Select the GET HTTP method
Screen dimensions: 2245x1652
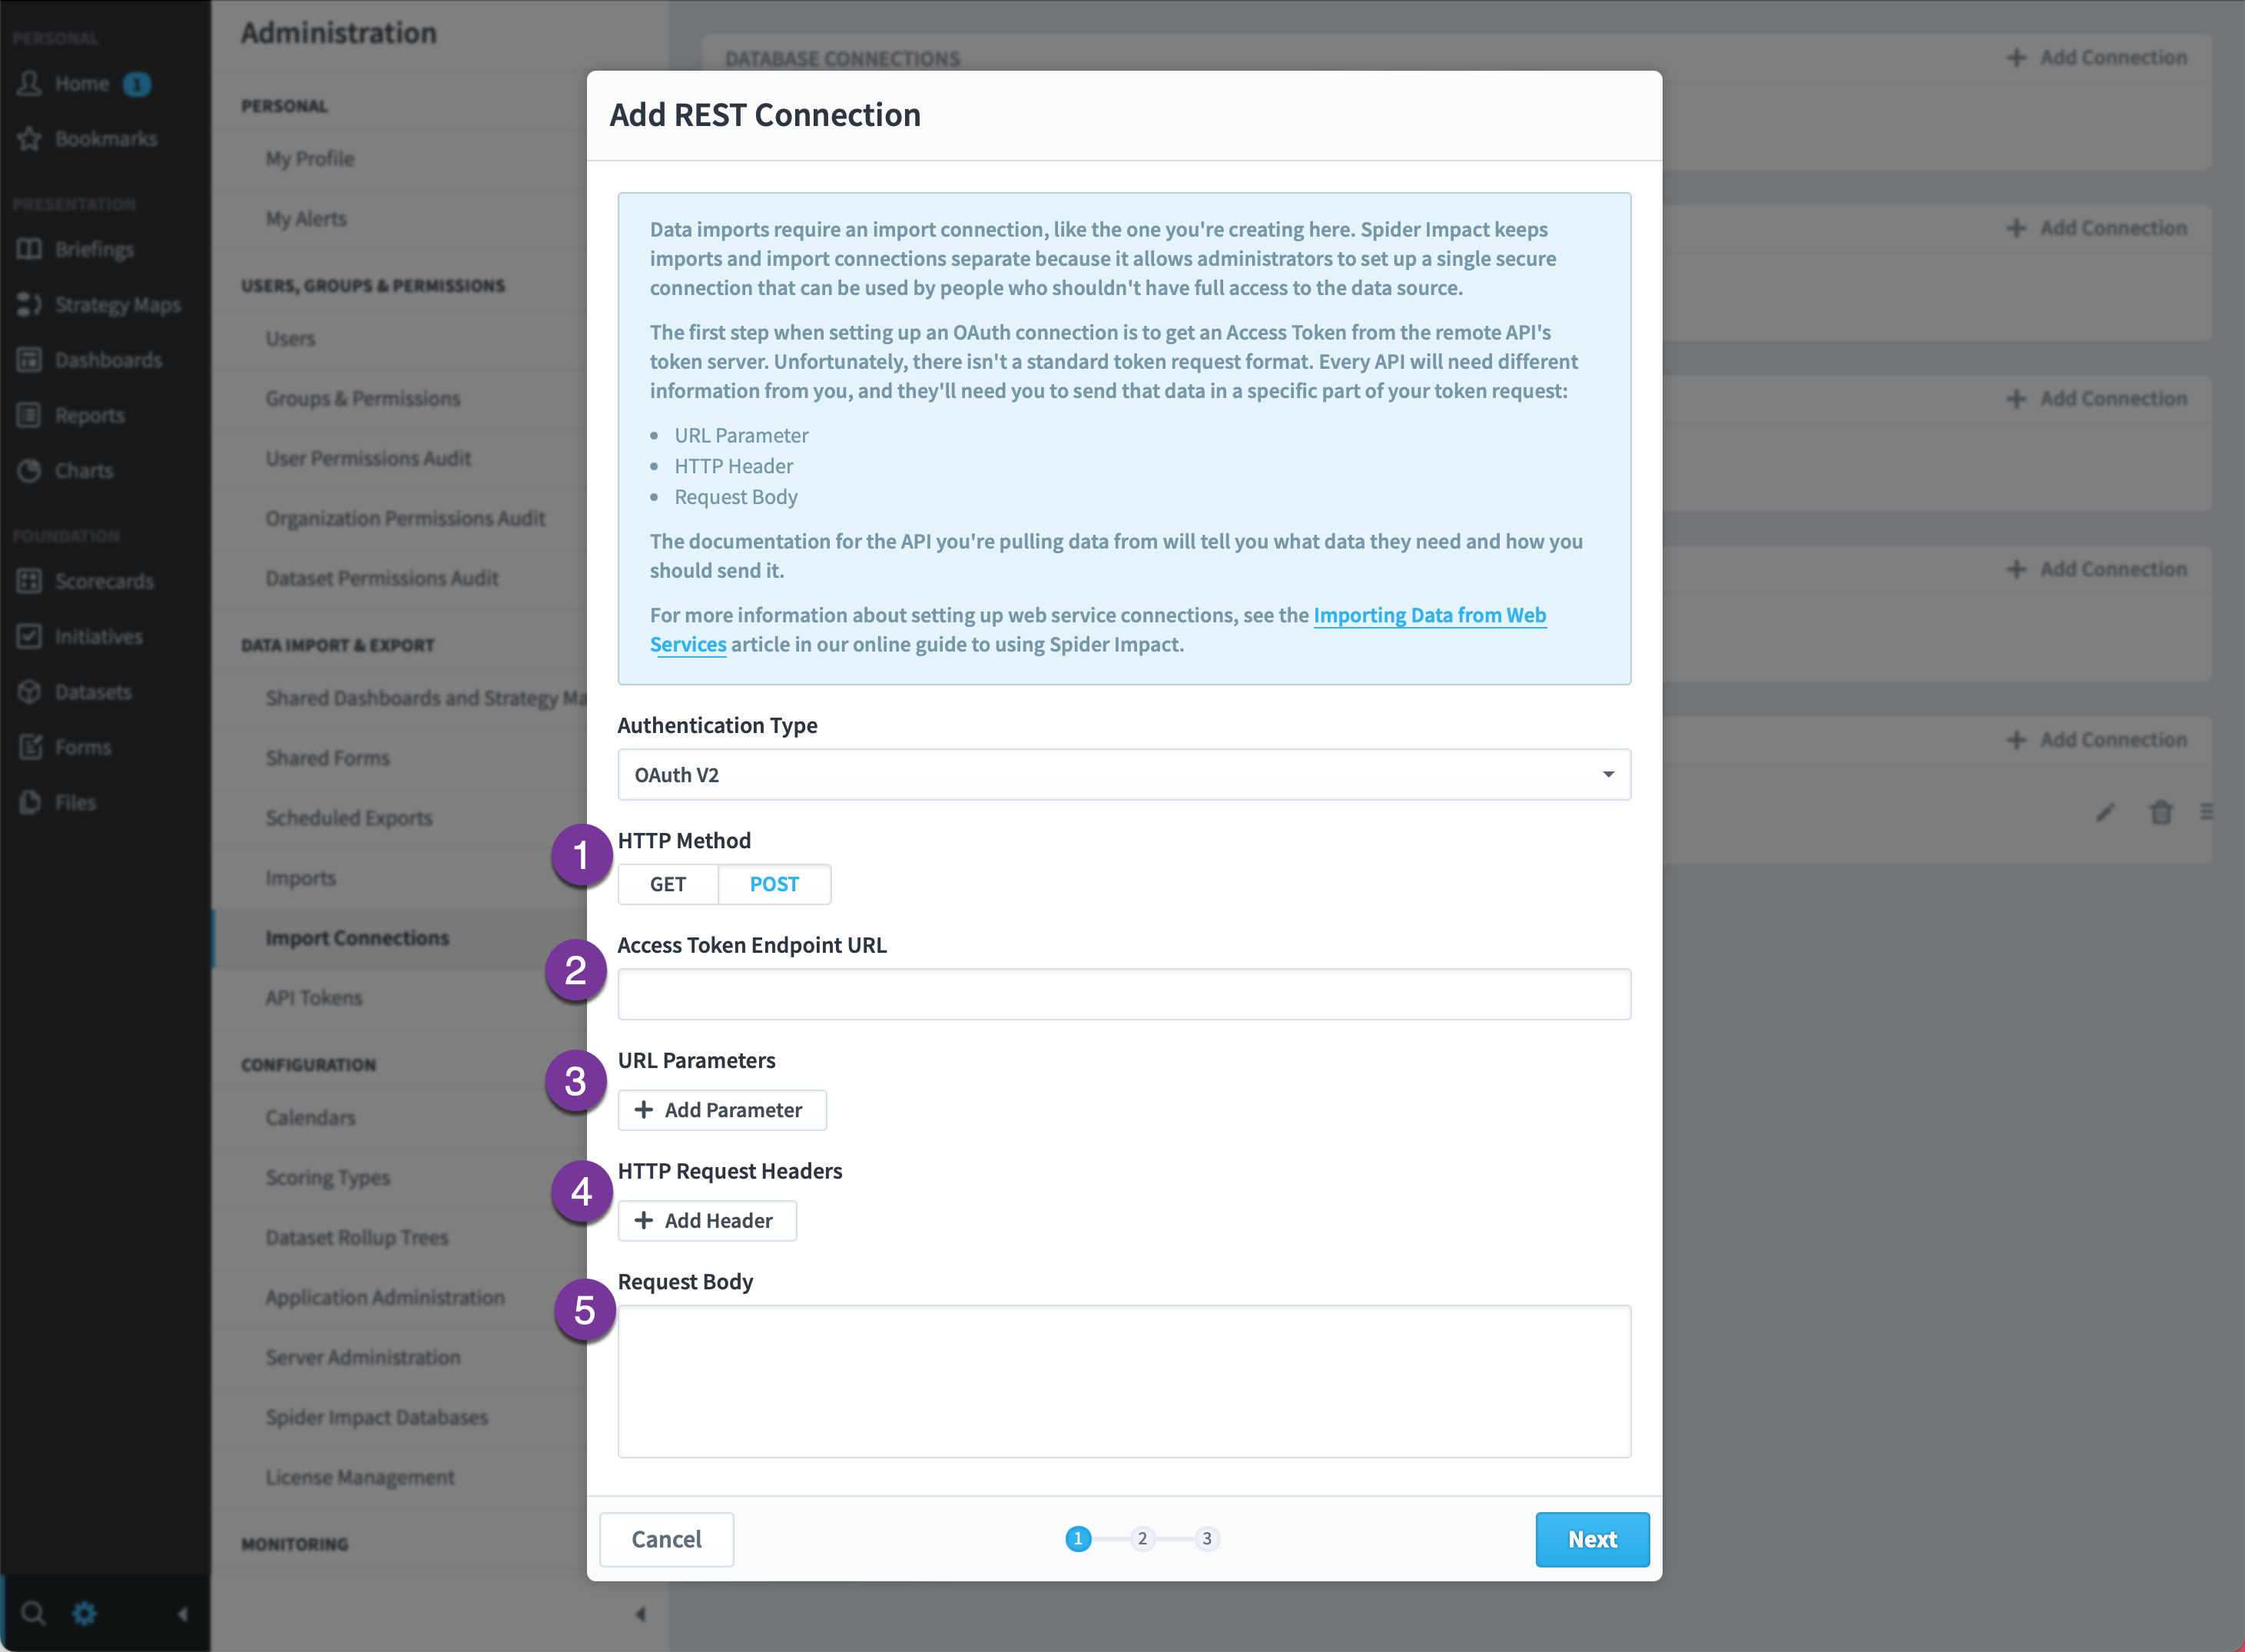[x=668, y=884]
